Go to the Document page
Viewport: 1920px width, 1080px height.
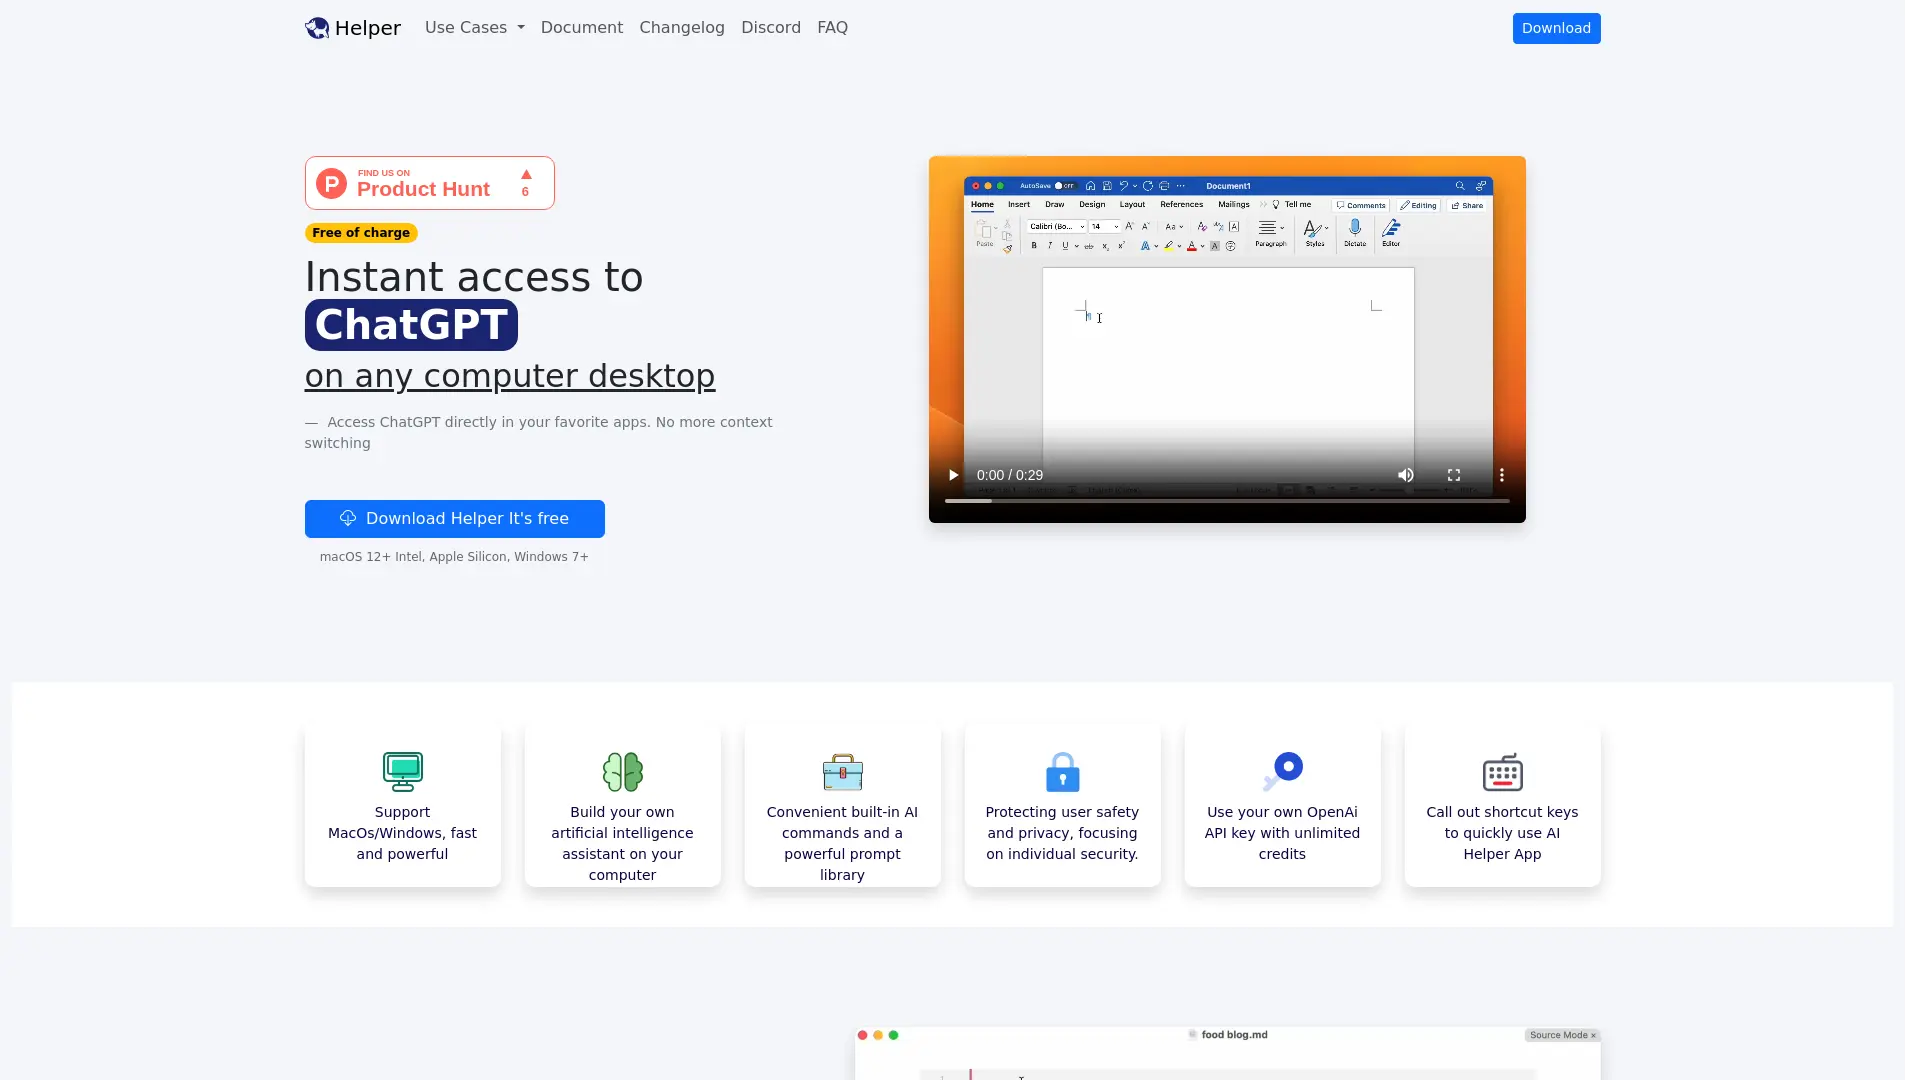tap(582, 28)
